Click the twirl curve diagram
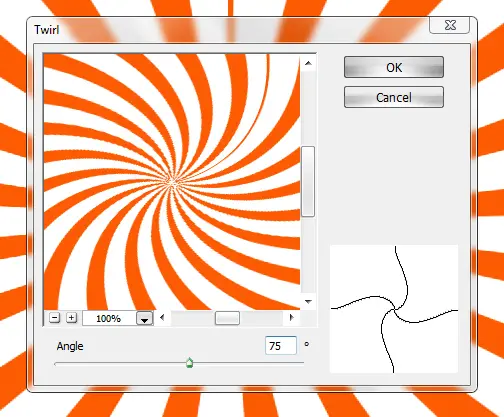 click(x=394, y=309)
